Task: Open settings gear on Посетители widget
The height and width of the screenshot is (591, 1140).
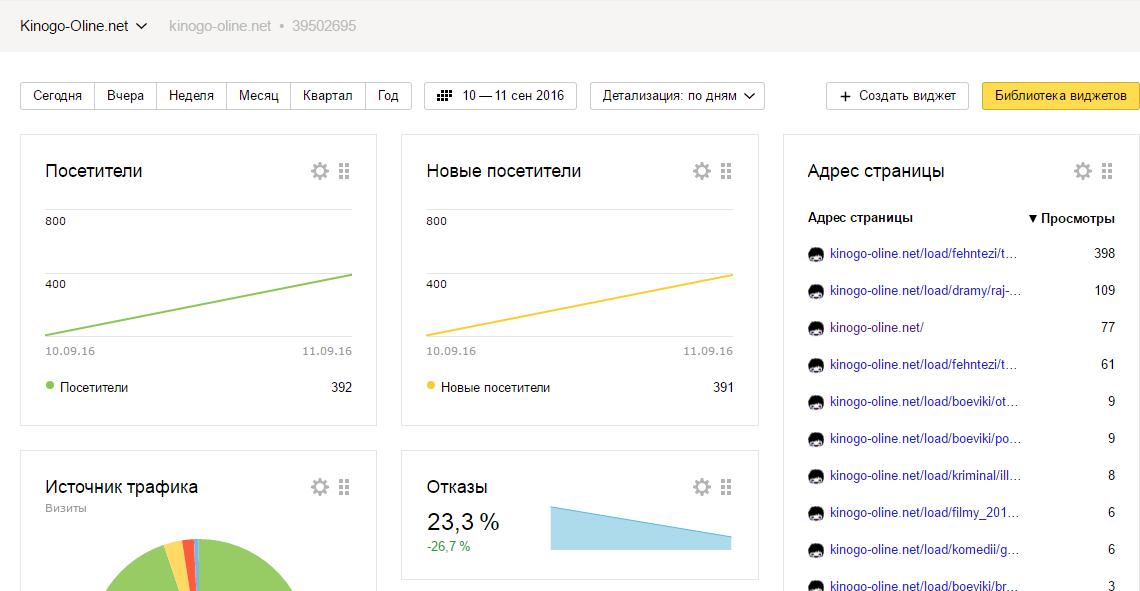Action: (x=320, y=171)
